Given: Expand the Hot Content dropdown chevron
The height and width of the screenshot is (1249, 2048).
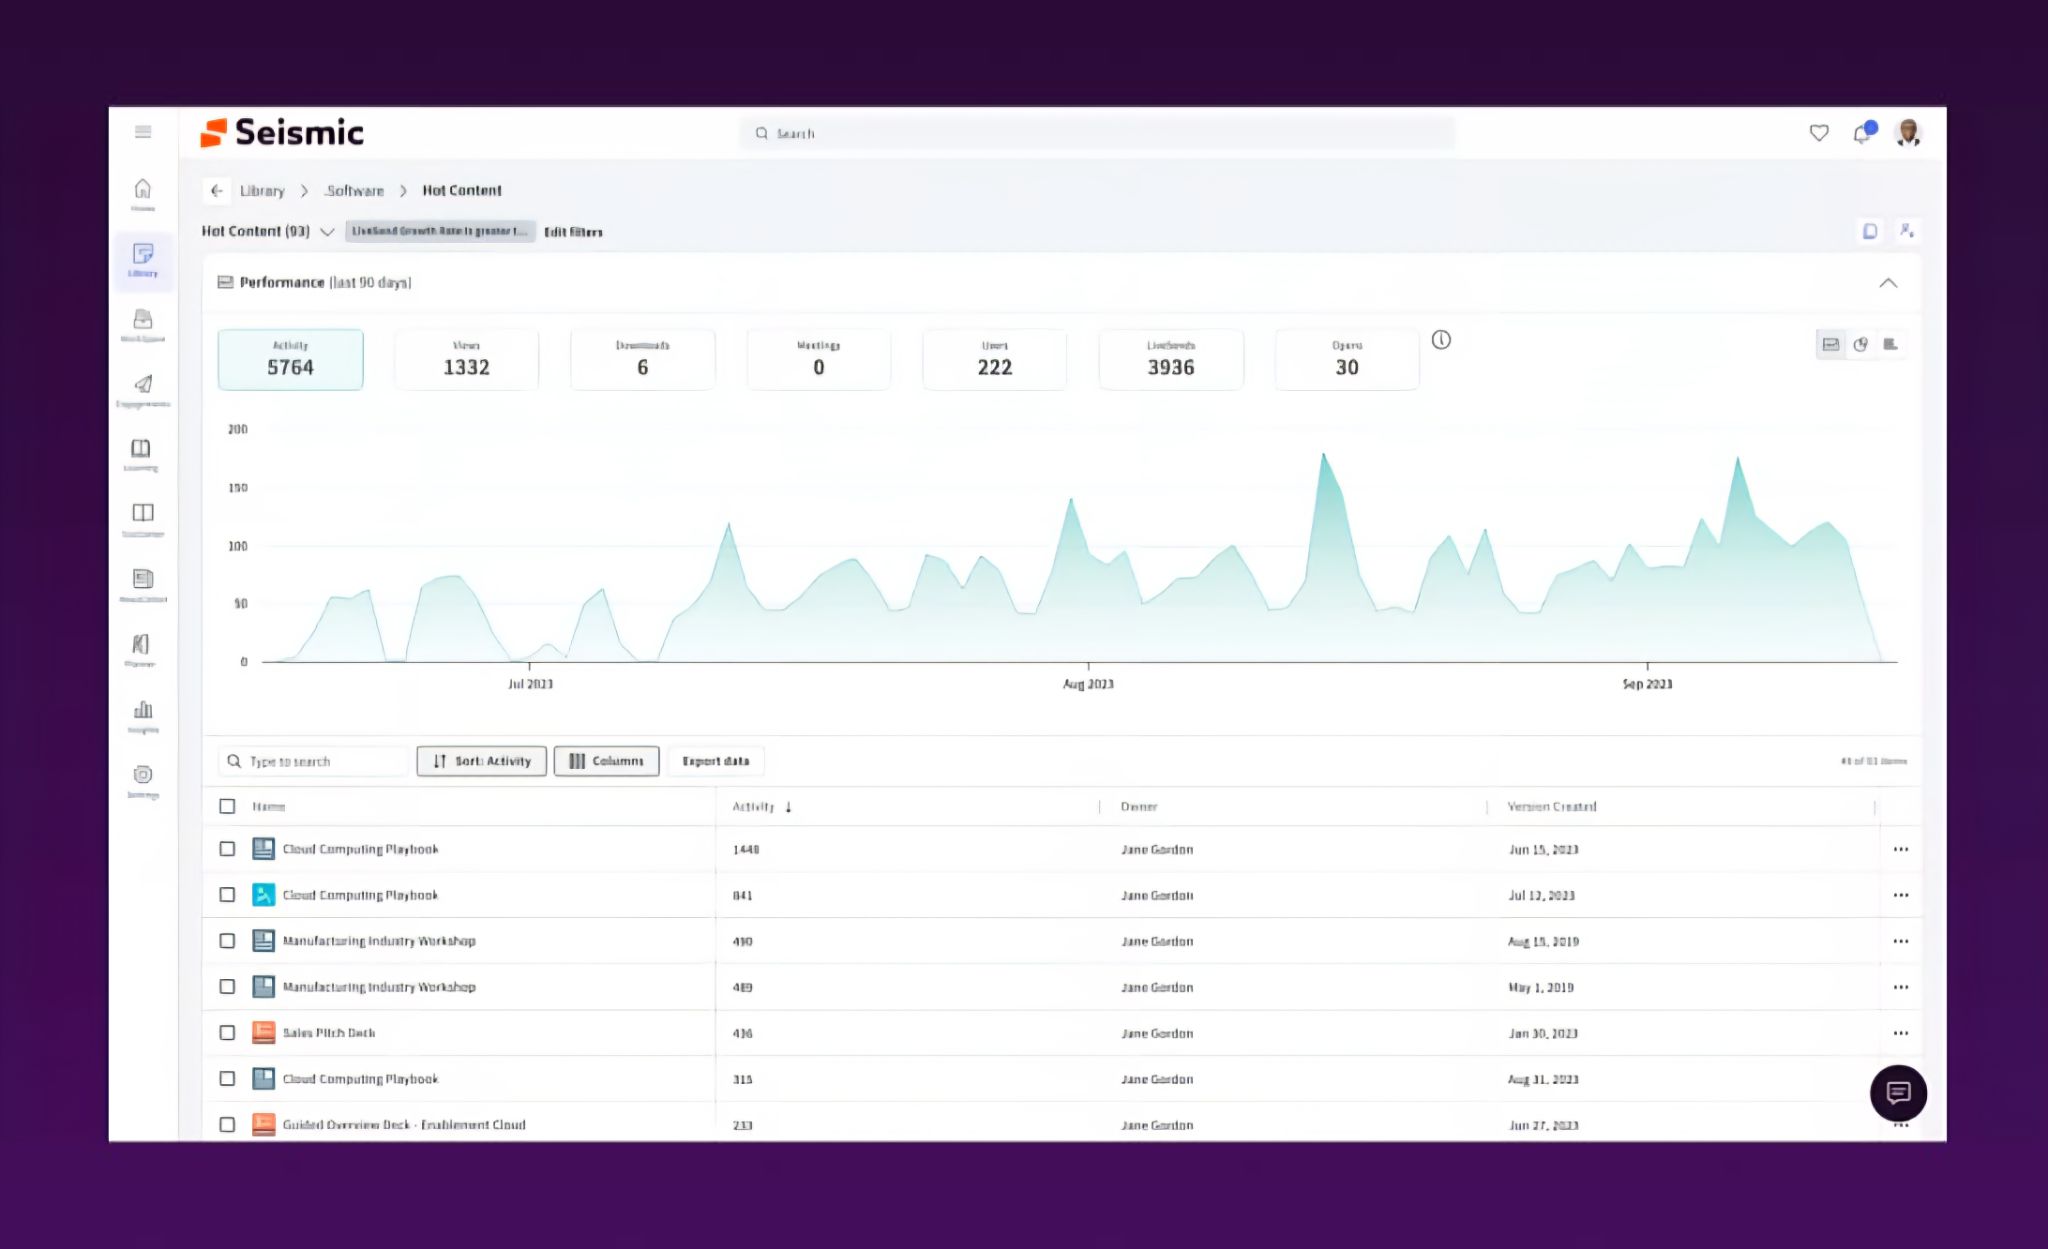Looking at the screenshot, I should tap(327, 232).
